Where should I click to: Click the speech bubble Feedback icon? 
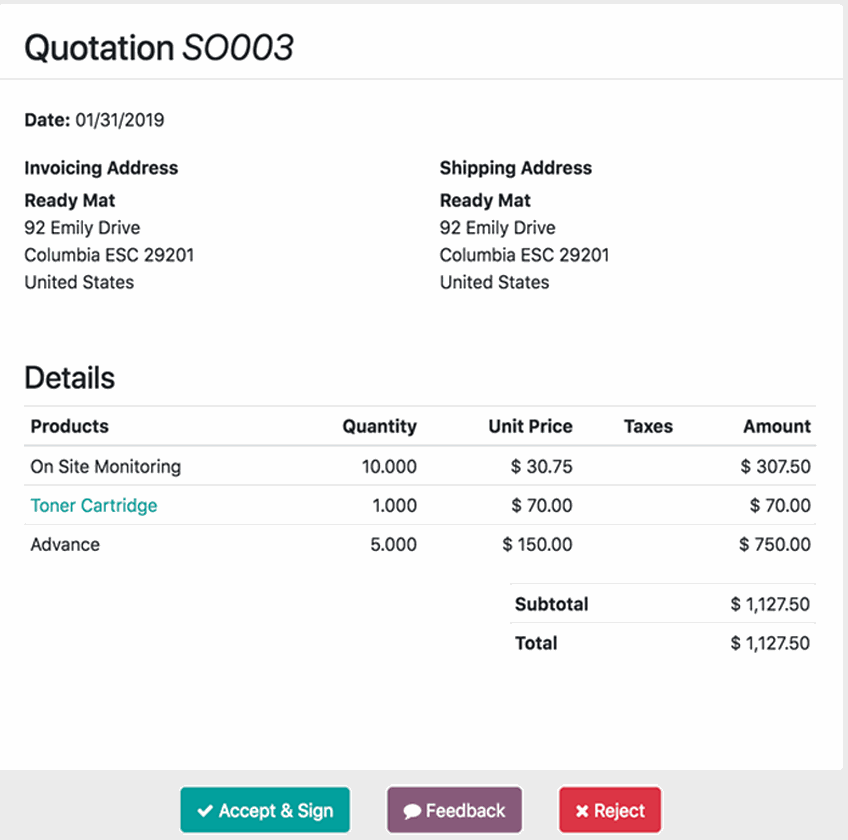tap(412, 812)
